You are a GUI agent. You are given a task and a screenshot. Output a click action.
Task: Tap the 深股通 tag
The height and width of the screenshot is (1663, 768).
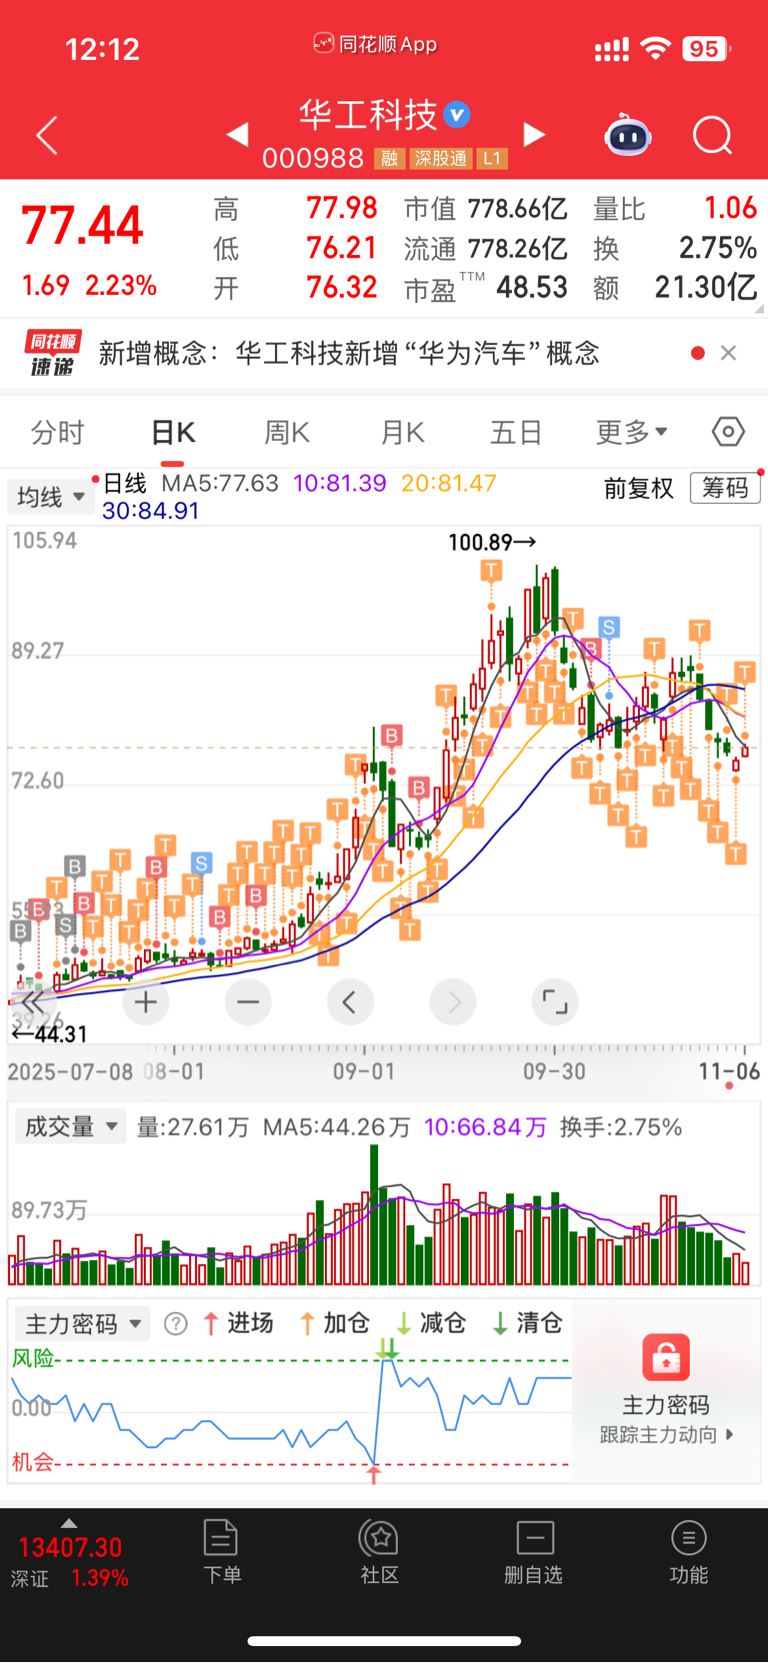(x=441, y=159)
